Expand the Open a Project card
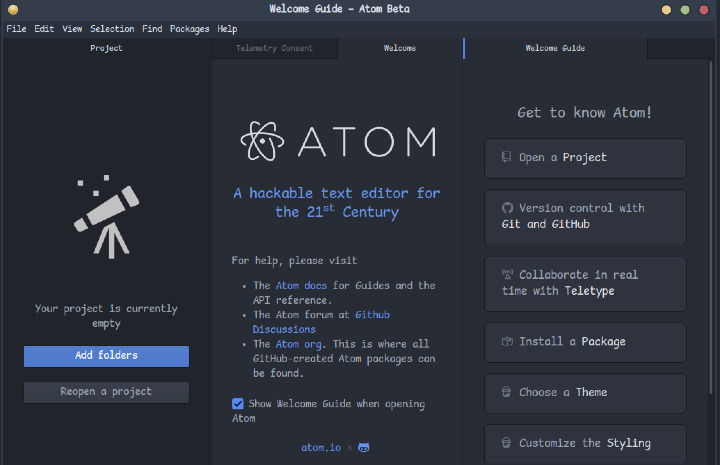Viewport: 720px width, 465px height. click(585, 158)
